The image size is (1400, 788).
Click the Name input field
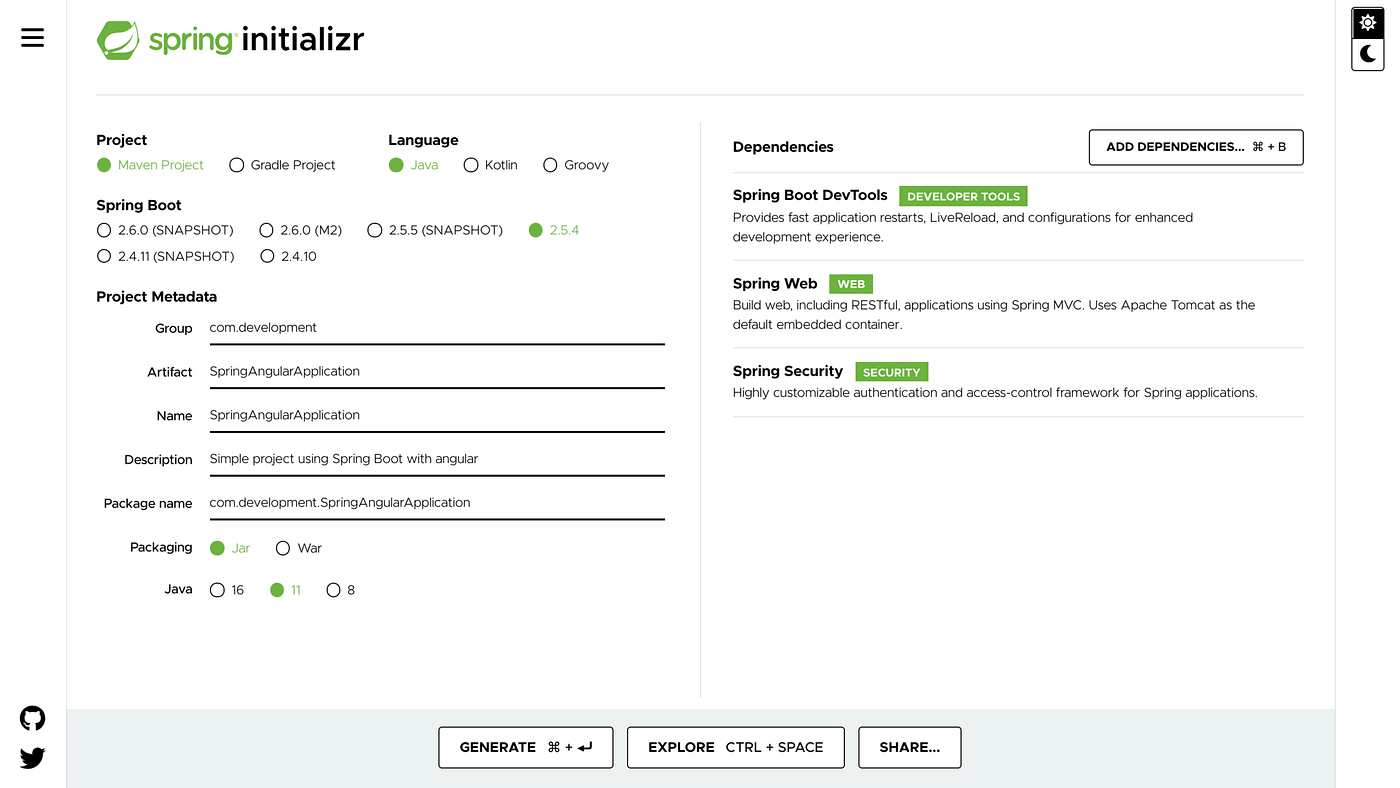pyautogui.click(x=437, y=416)
